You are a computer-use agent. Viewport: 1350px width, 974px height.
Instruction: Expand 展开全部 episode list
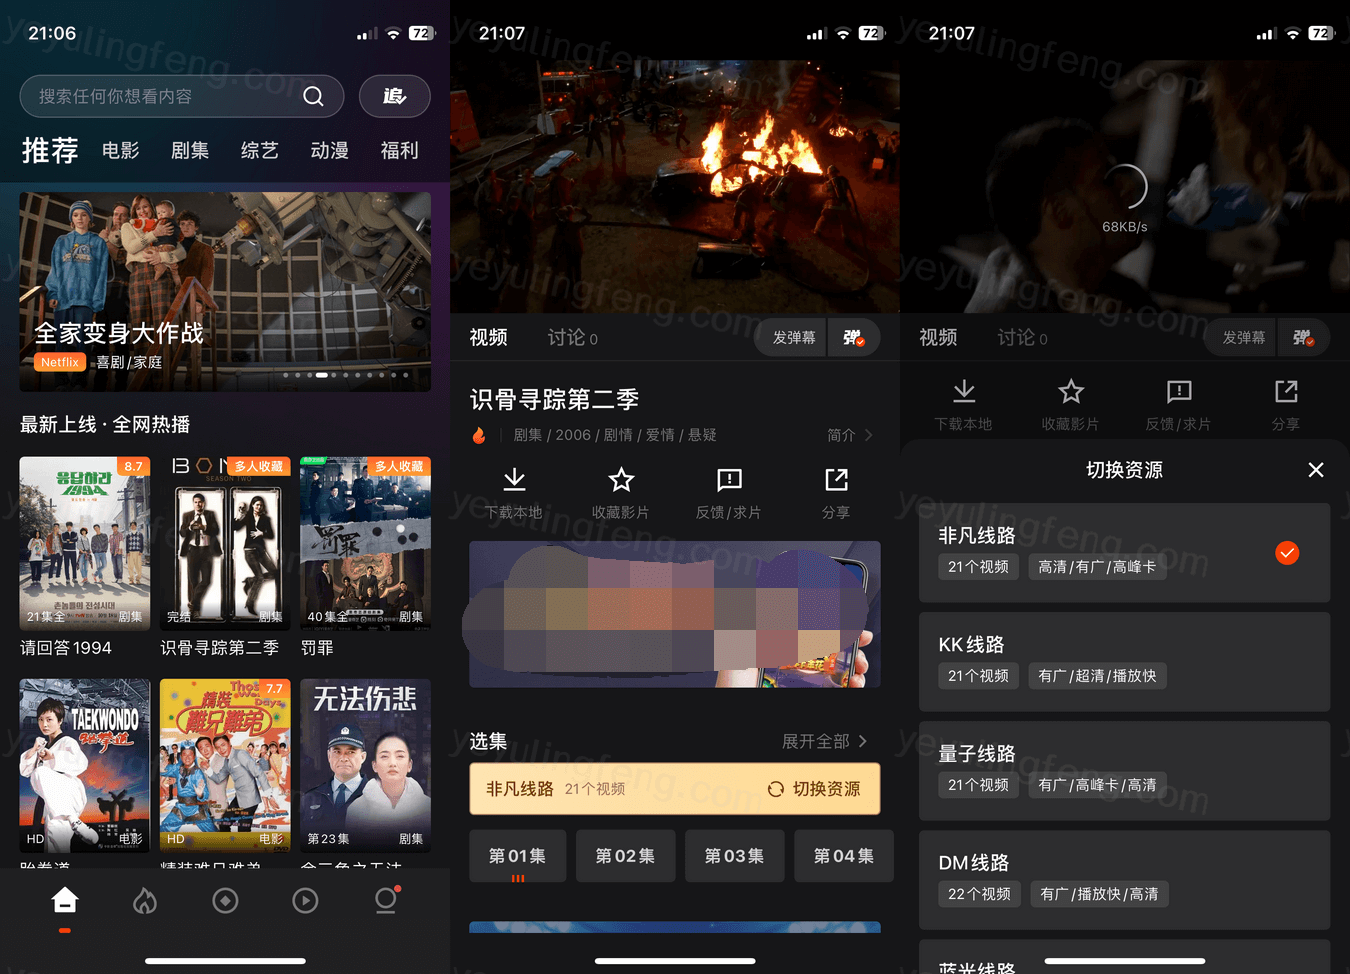(x=825, y=741)
